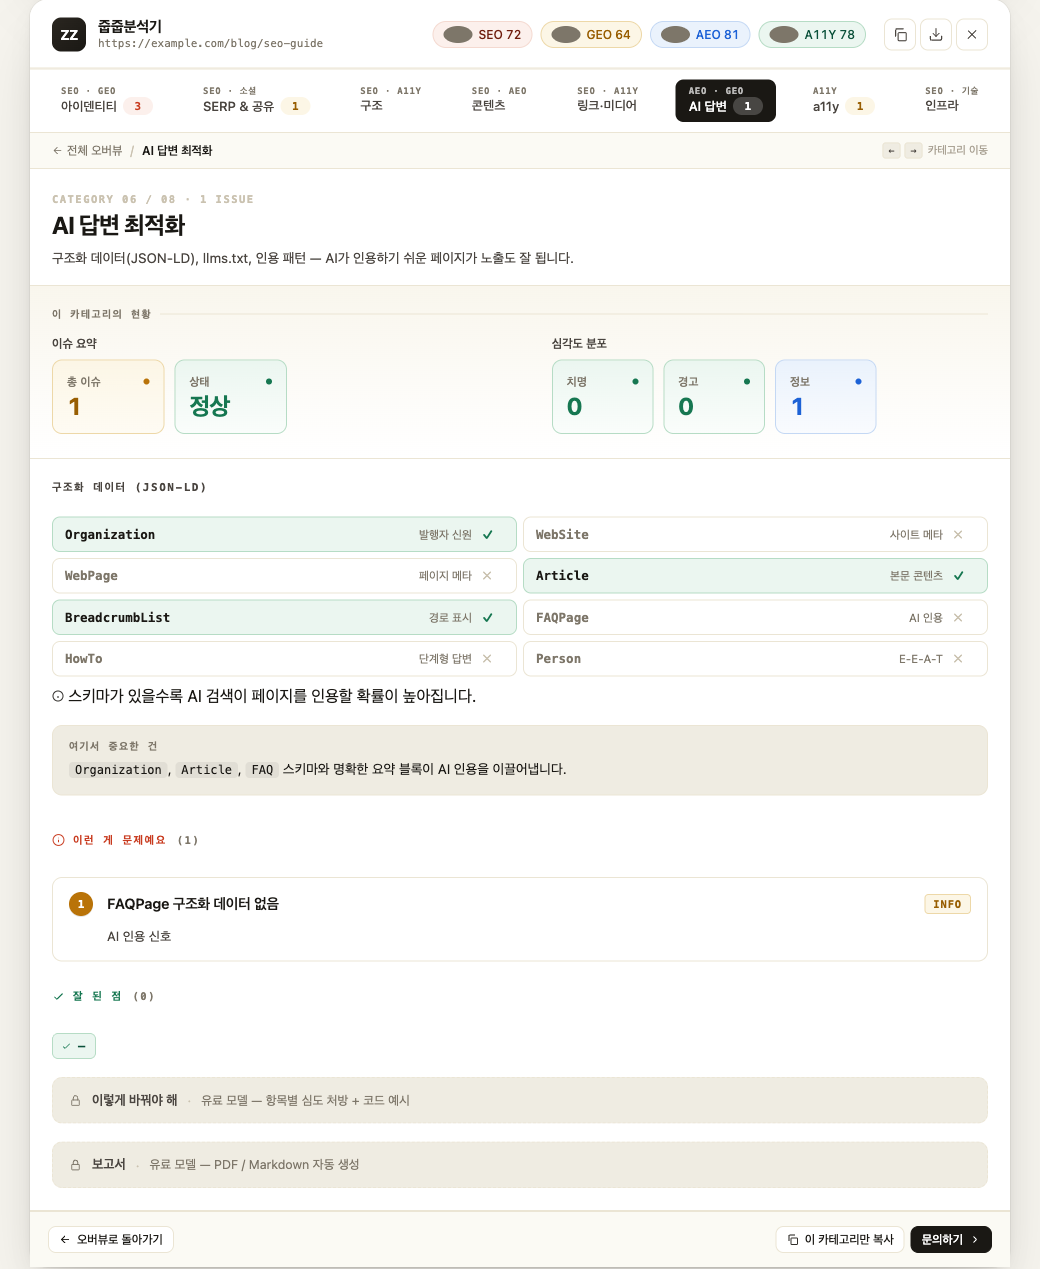
Task: Open the FAQPage 구조화 데이터 없음 issue
Action: [x=520, y=919]
